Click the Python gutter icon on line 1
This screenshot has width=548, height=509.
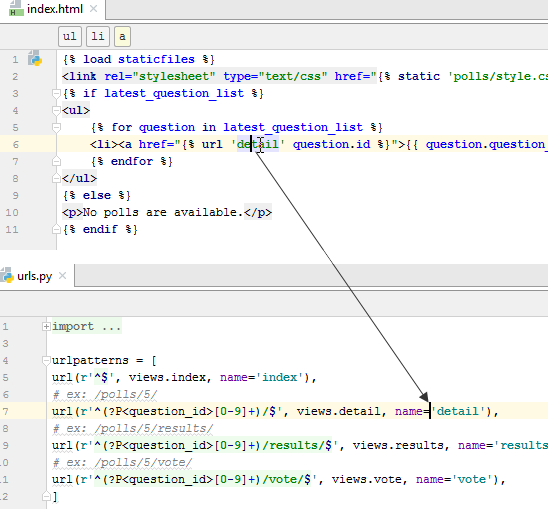click(x=35, y=59)
